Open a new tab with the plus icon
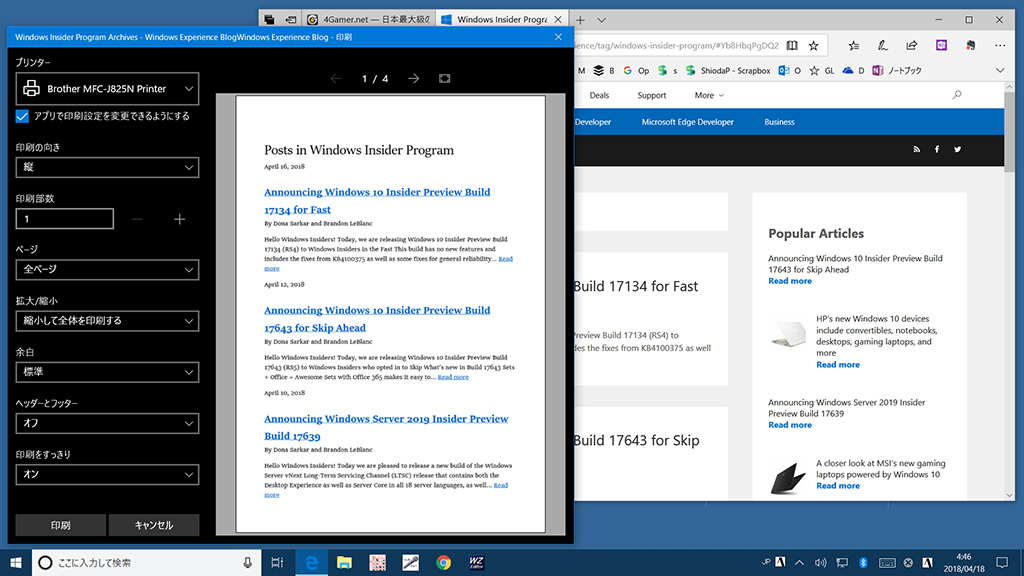1024x576 pixels. click(x=580, y=20)
